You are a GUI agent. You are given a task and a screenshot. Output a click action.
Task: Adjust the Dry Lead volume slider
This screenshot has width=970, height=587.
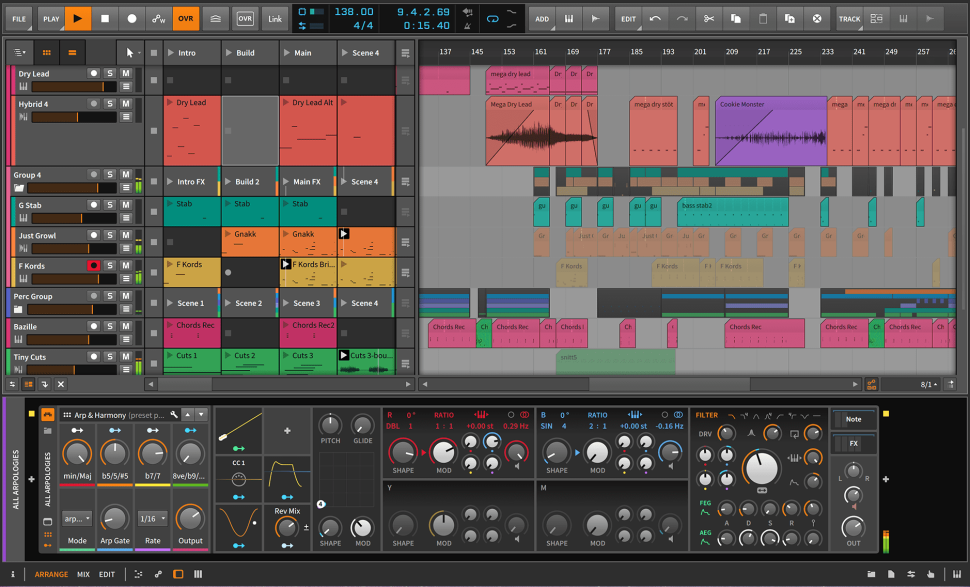74,87
